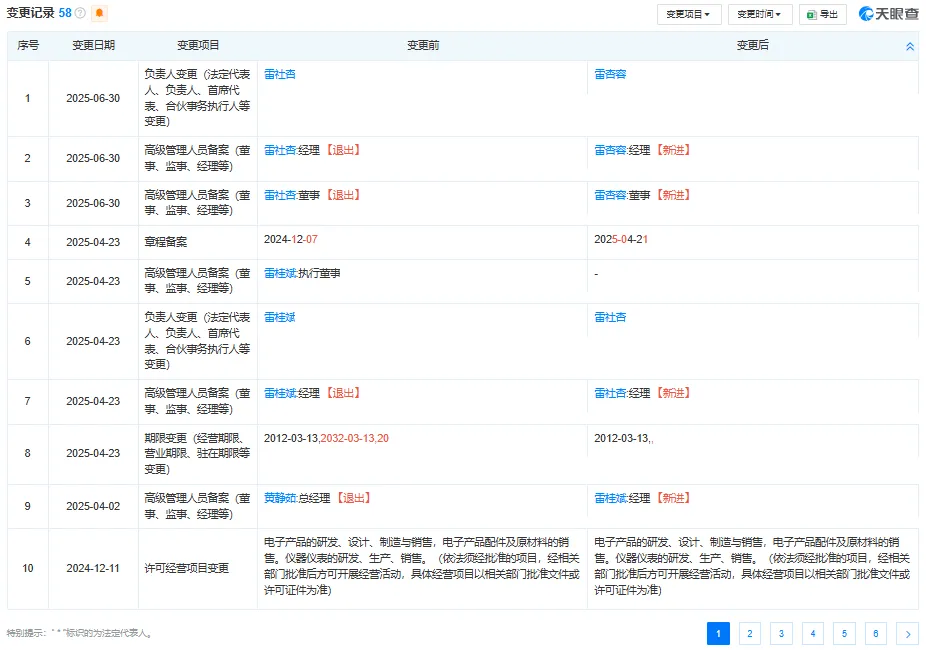Select page 1 in pagination
Viewport: 926px width, 650px height.
(718, 633)
